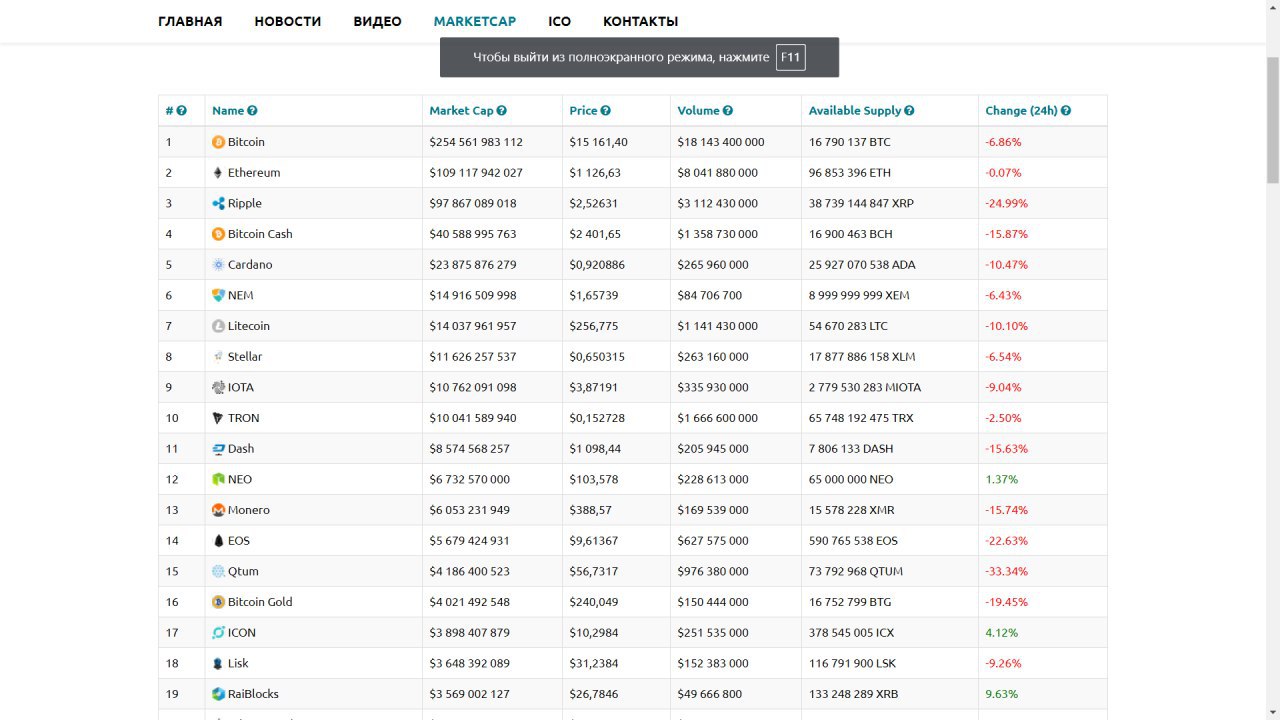
Task: Click the F11 key hint in fullscreen notice
Action: (790, 57)
